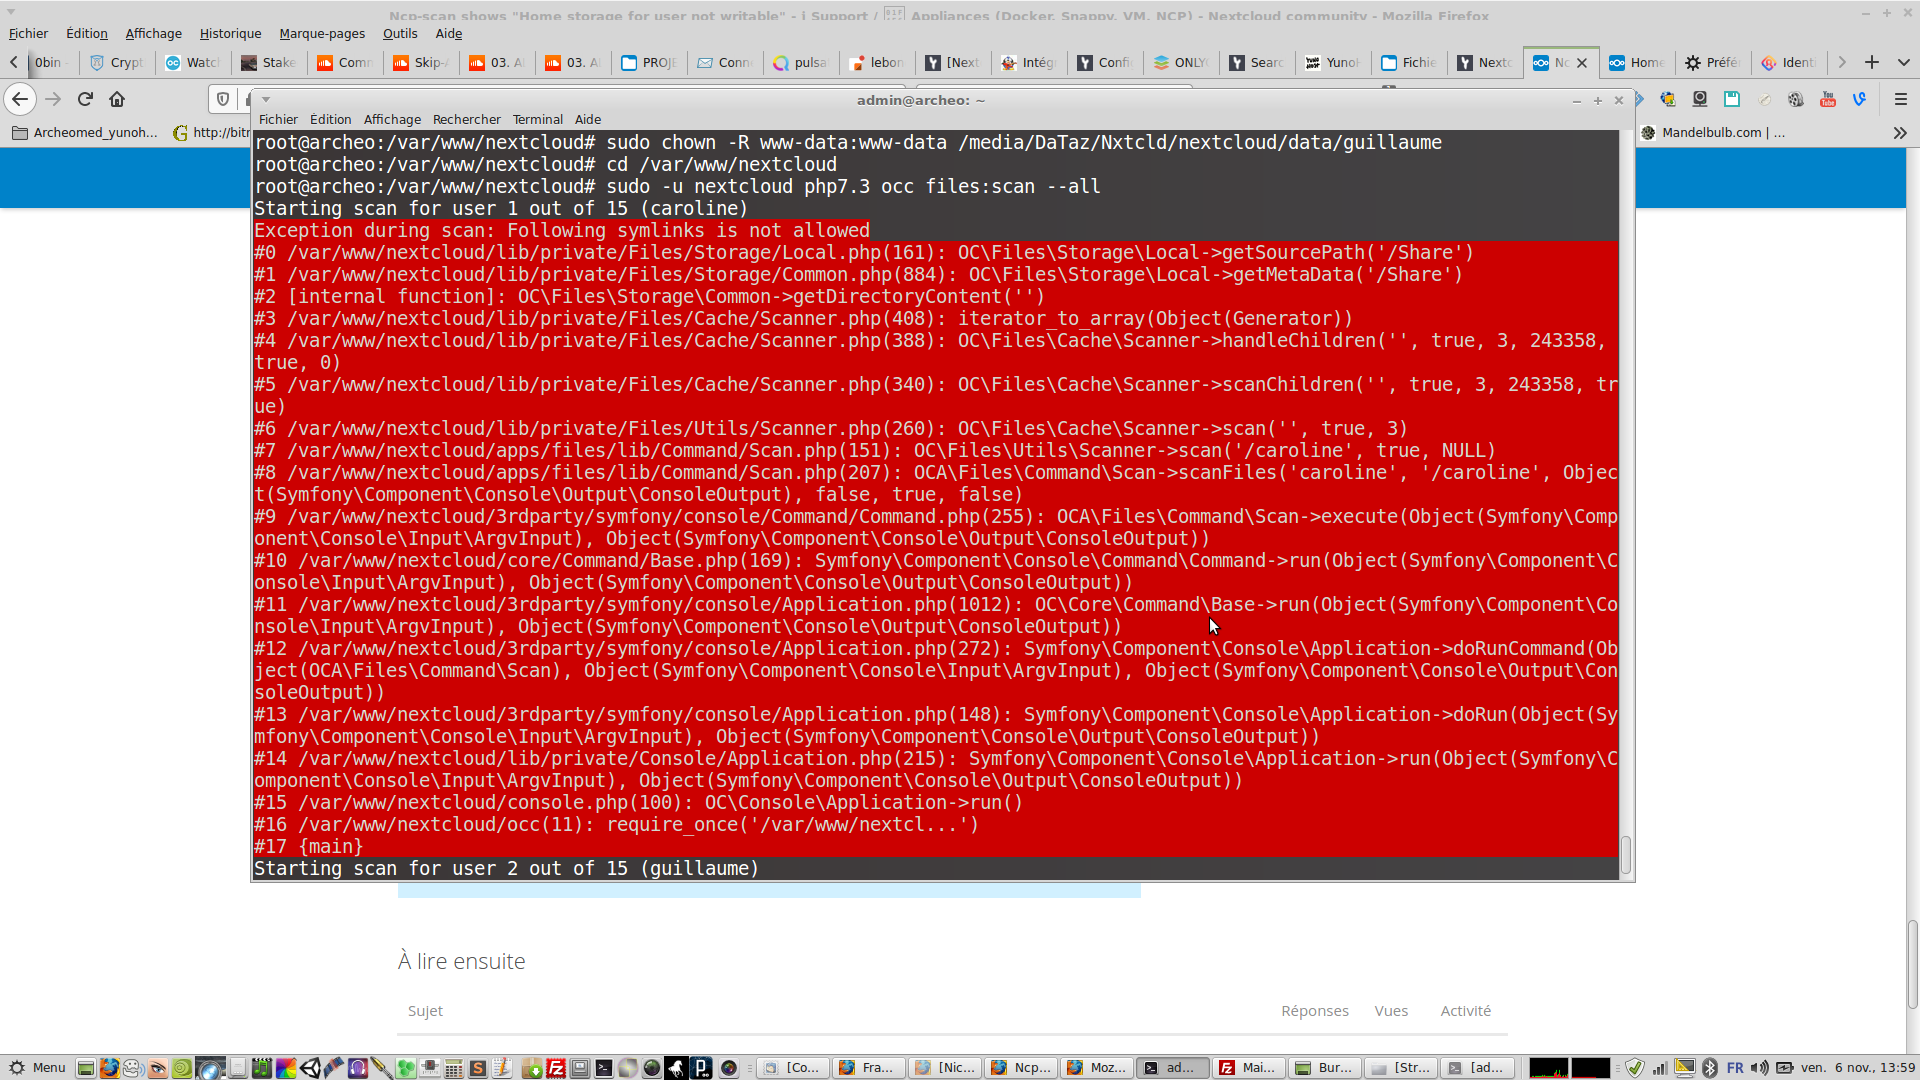
Task: Expand the list all tabs chevron
Action: point(1904,62)
